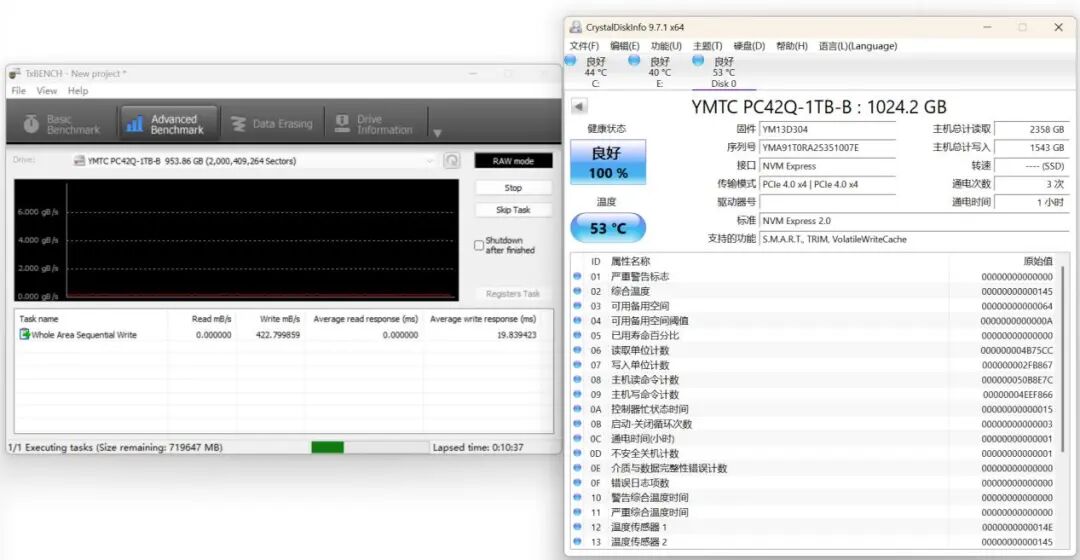This screenshot has height=560, width=1080.
Task: Click the status dot for attribute 0C 通电时间
Action: (577, 438)
